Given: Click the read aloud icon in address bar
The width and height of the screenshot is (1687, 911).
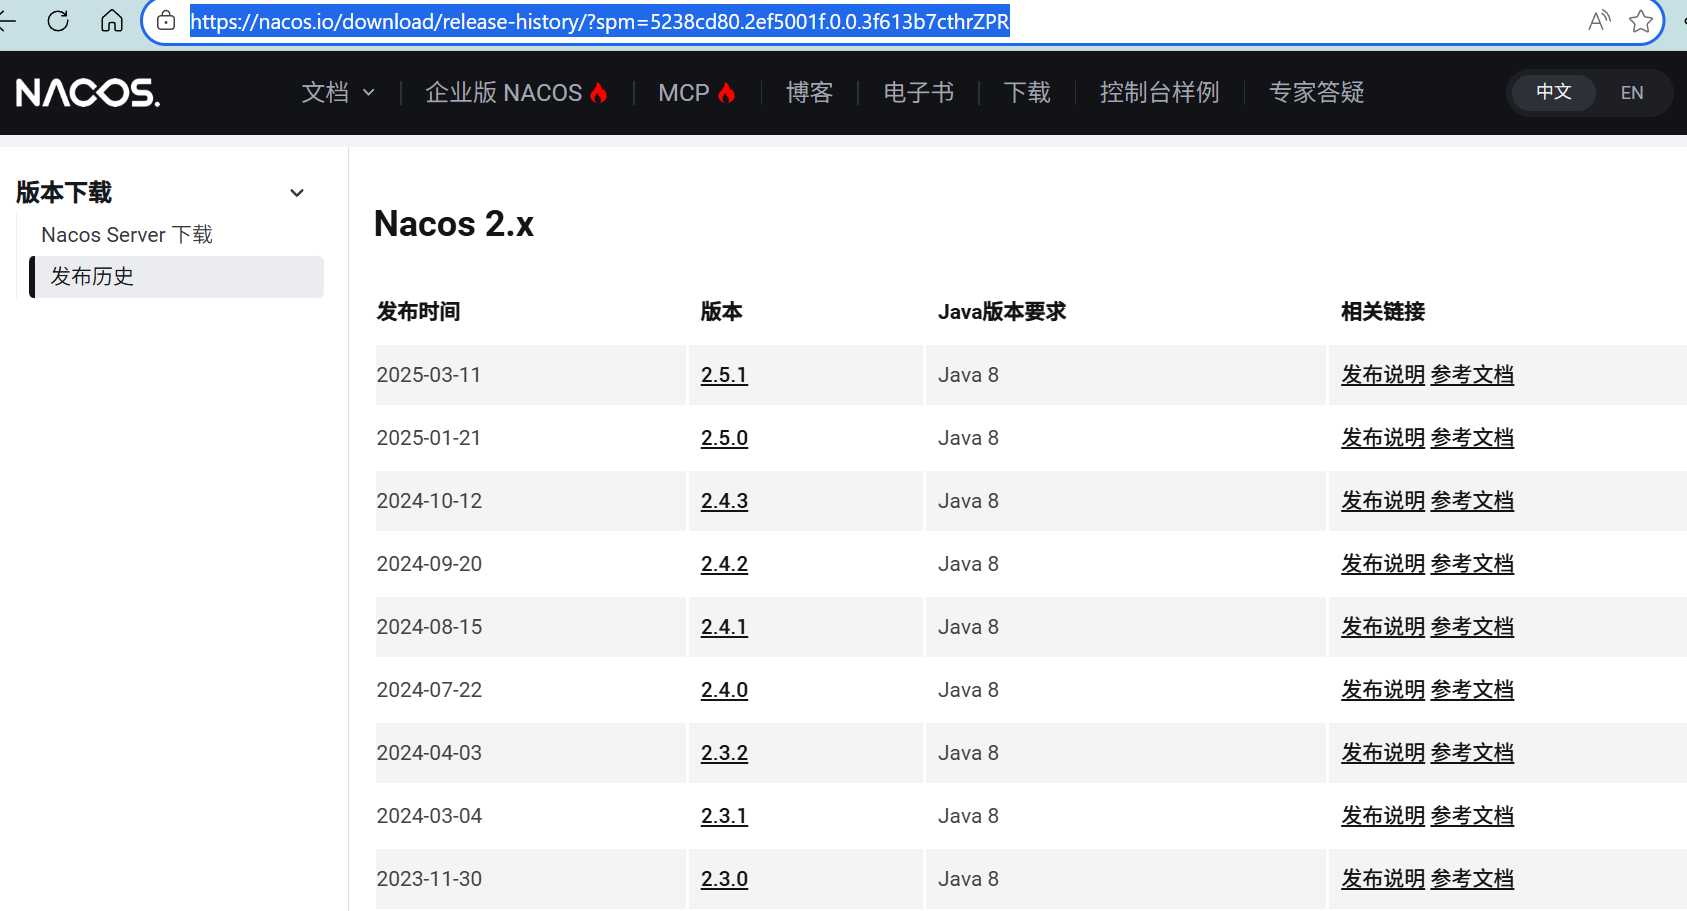Looking at the screenshot, I should [x=1599, y=21].
